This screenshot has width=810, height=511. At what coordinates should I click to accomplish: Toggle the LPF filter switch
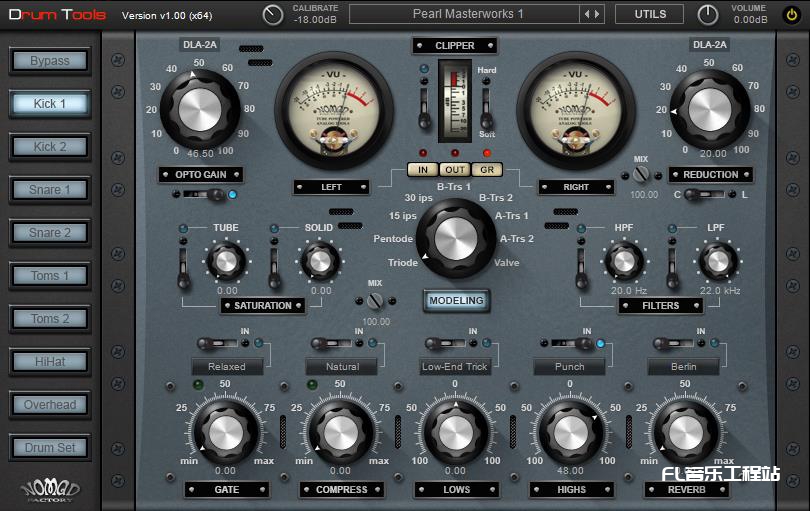[x=672, y=268]
